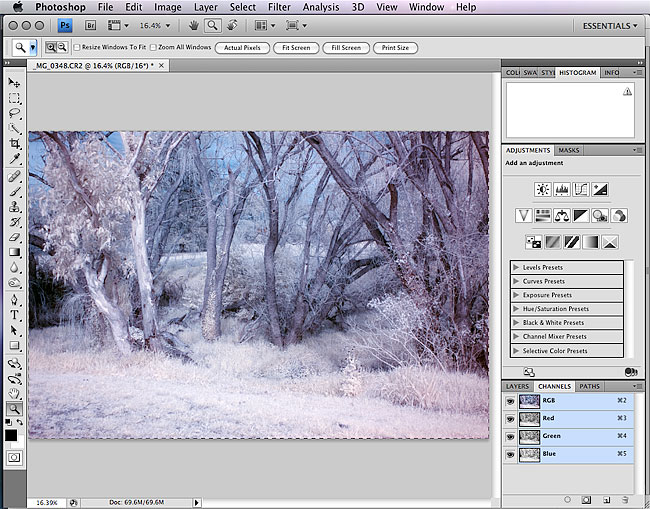Image resolution: width=650 pixels, height=509 pixels.
Task: Expand the Hue/Saturation Presets list
Action: click(516, 309)
